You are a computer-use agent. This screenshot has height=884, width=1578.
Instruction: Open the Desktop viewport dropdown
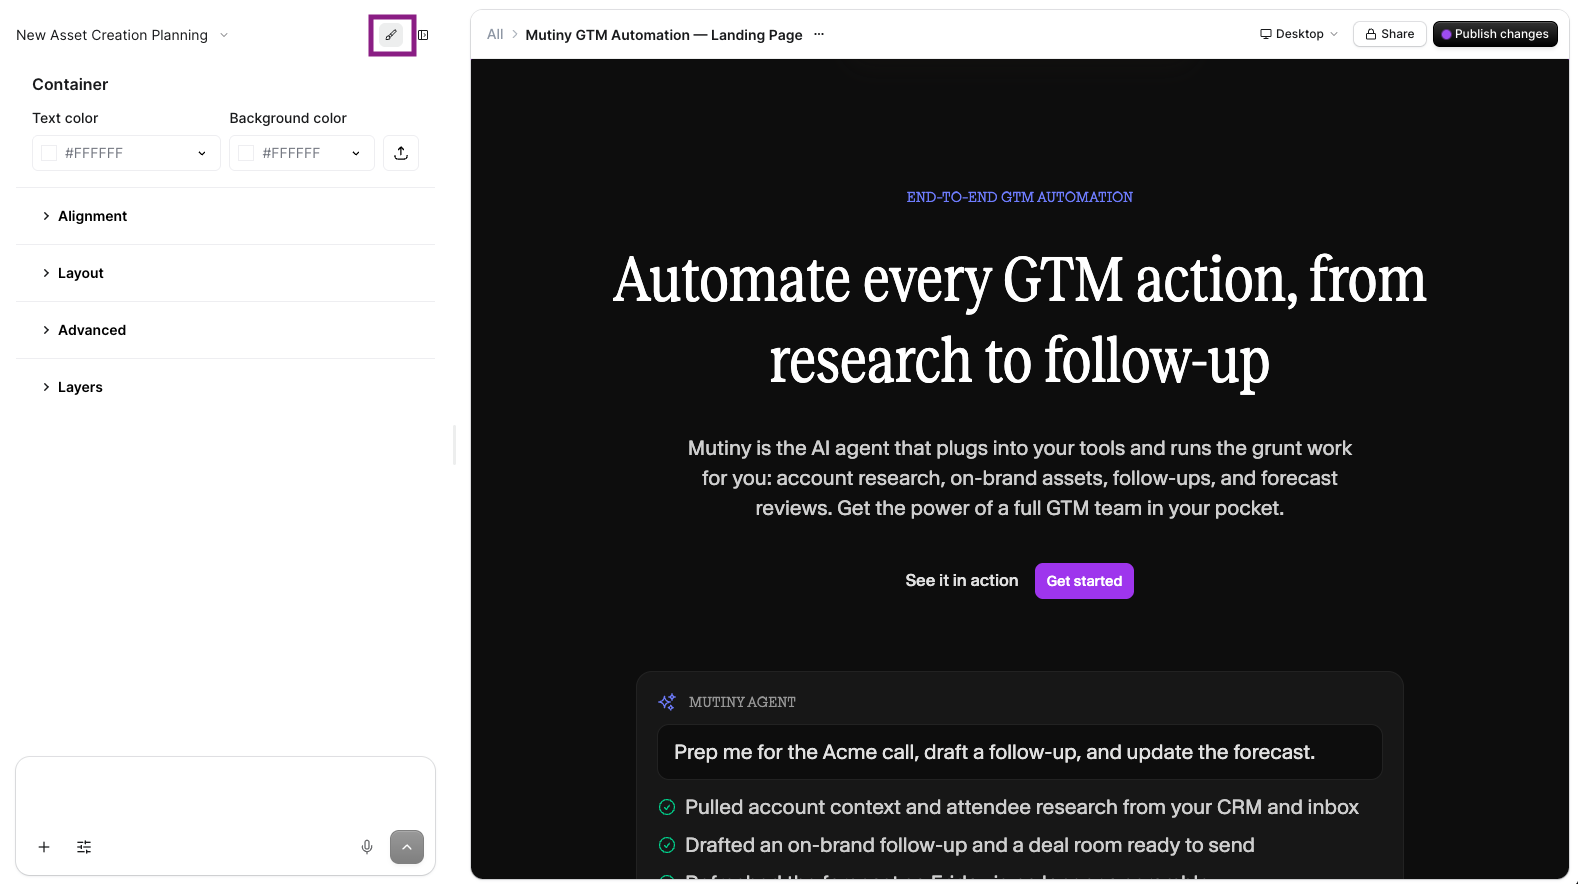pos(1299,34)
